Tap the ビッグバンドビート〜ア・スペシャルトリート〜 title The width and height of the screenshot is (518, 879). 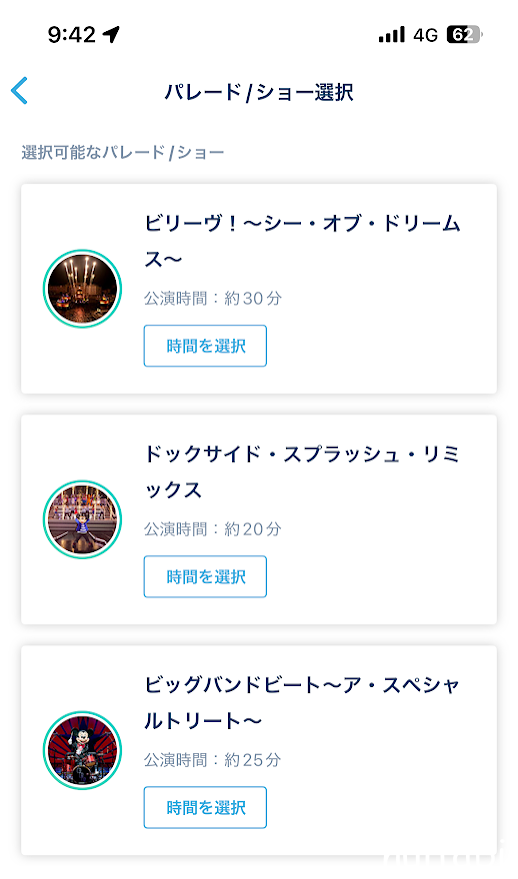[x=302, y=702]
